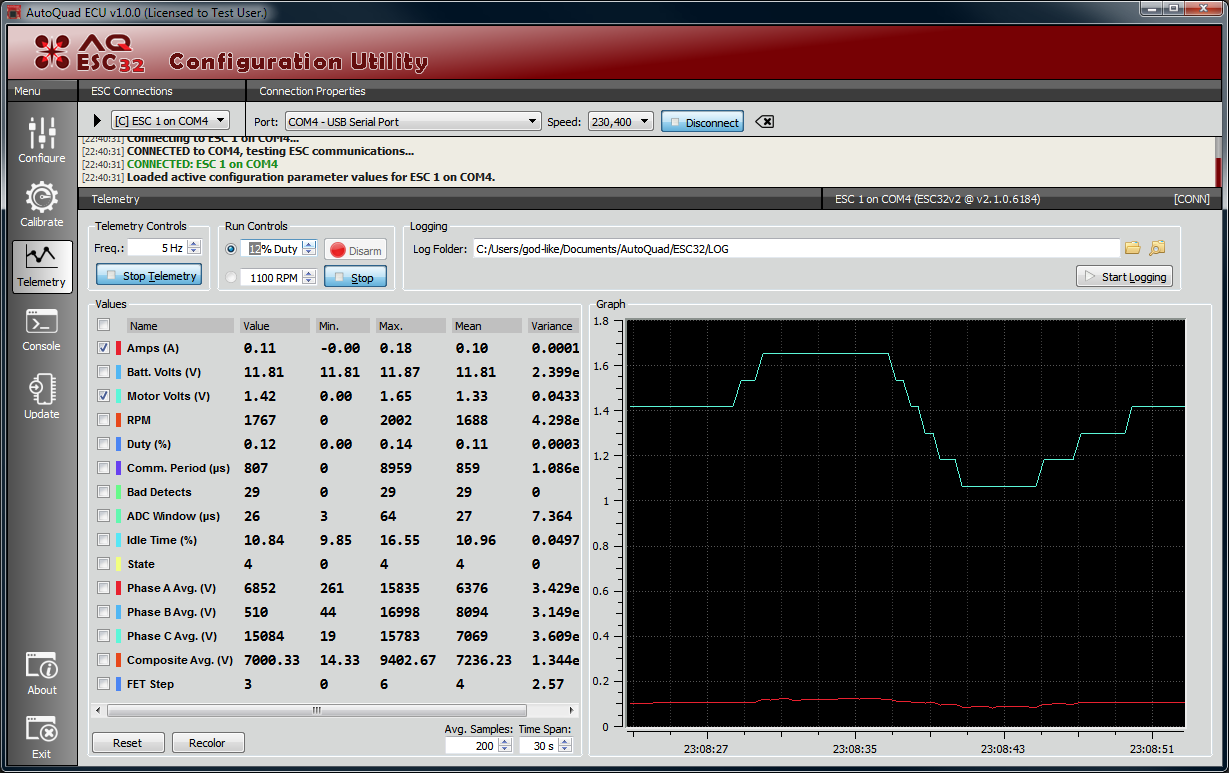This screenshot has height=773, width=1229.
Task: Click the Reset values button
Action: tap(127, 743)
